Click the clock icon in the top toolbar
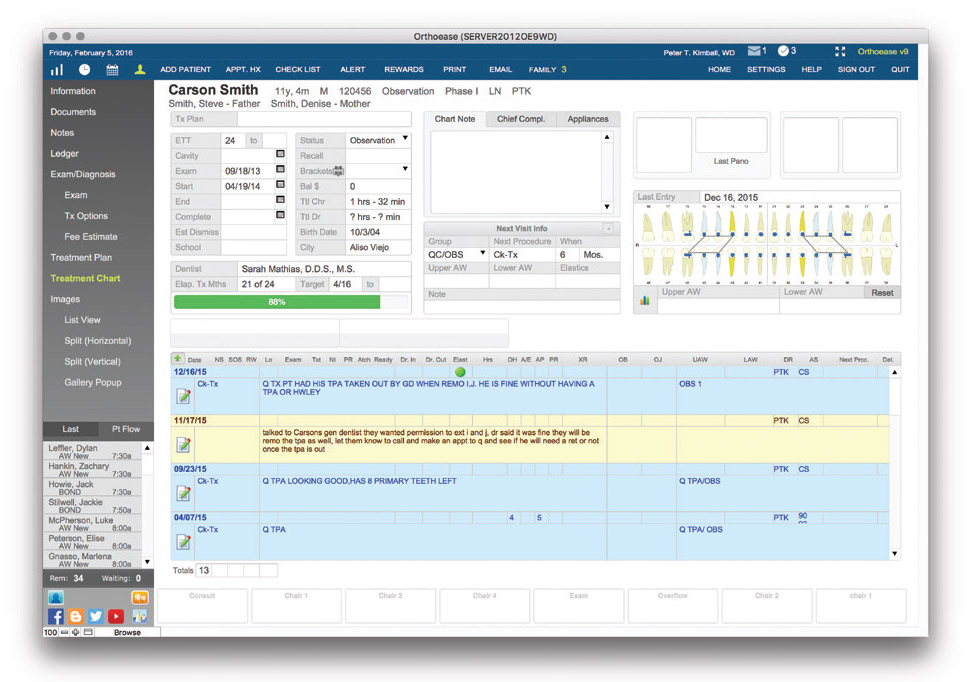The height and width of the screenshot is (682, 967). coord(85,70)
